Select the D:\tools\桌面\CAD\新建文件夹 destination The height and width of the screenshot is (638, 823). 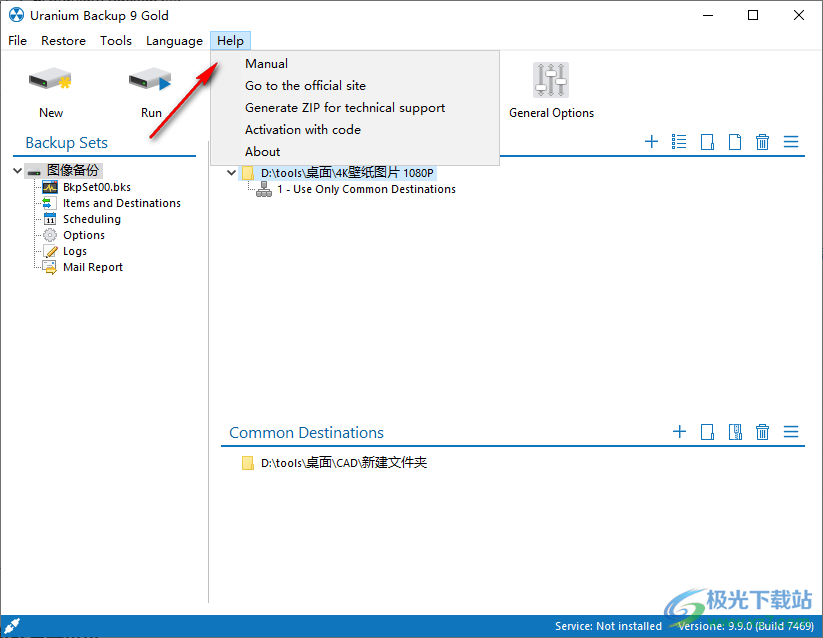tap(344, 463)
